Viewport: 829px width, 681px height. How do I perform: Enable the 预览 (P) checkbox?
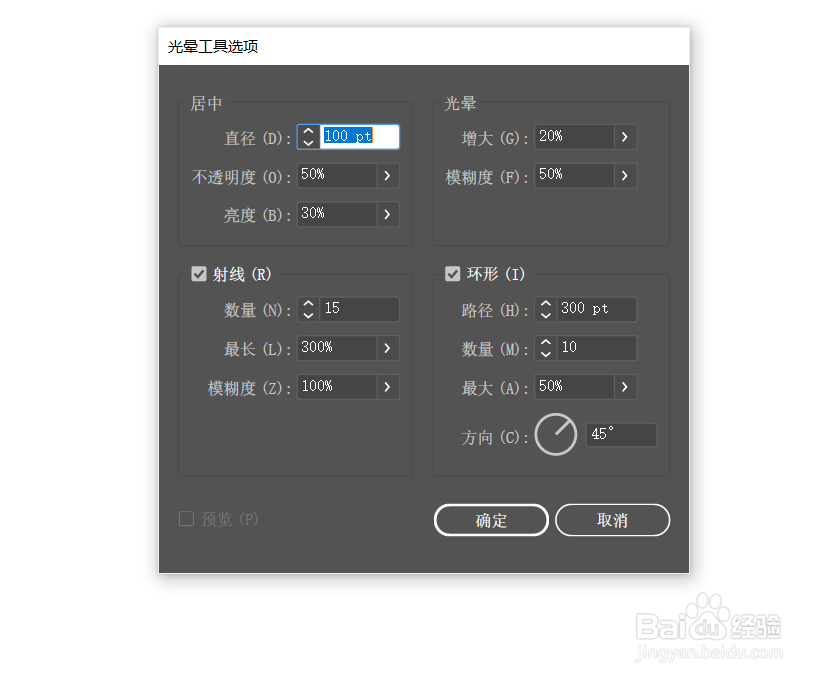187,519
